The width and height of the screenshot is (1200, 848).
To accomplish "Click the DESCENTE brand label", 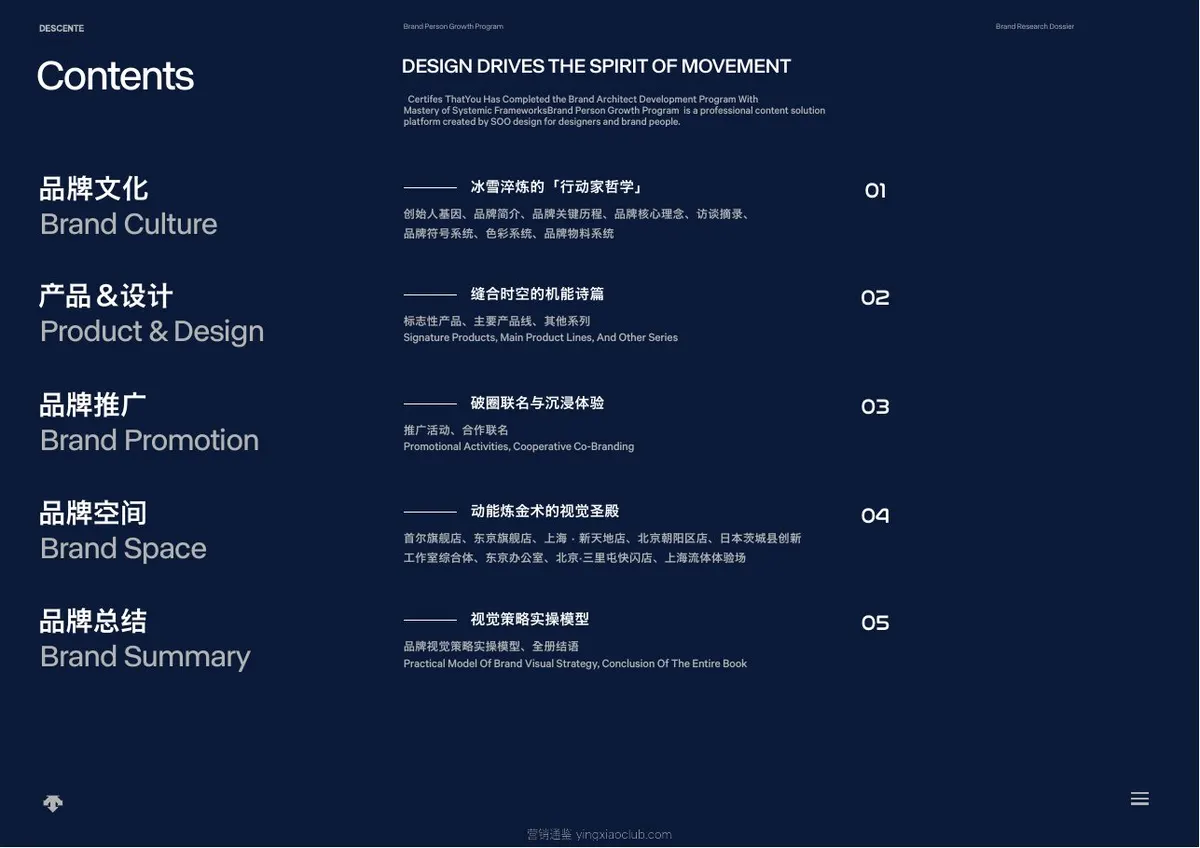I will point(62,28).
